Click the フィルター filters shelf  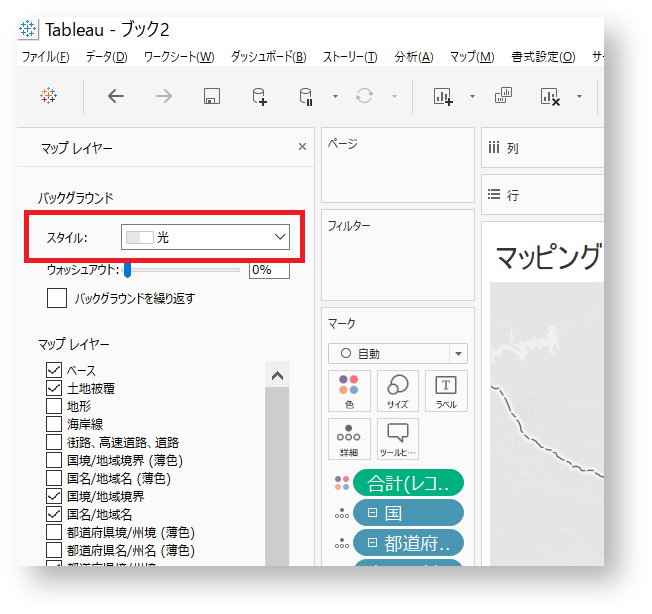click(x=398, y=255)
